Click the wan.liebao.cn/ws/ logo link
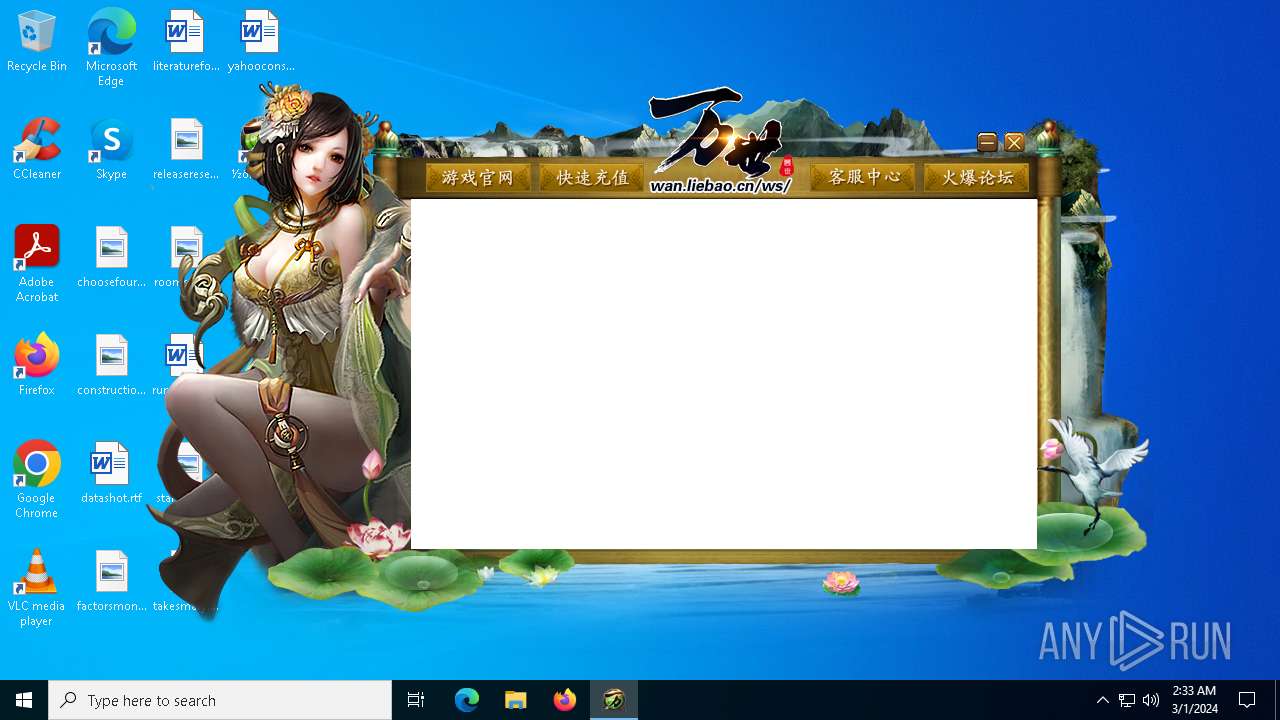 coord(720,186)
